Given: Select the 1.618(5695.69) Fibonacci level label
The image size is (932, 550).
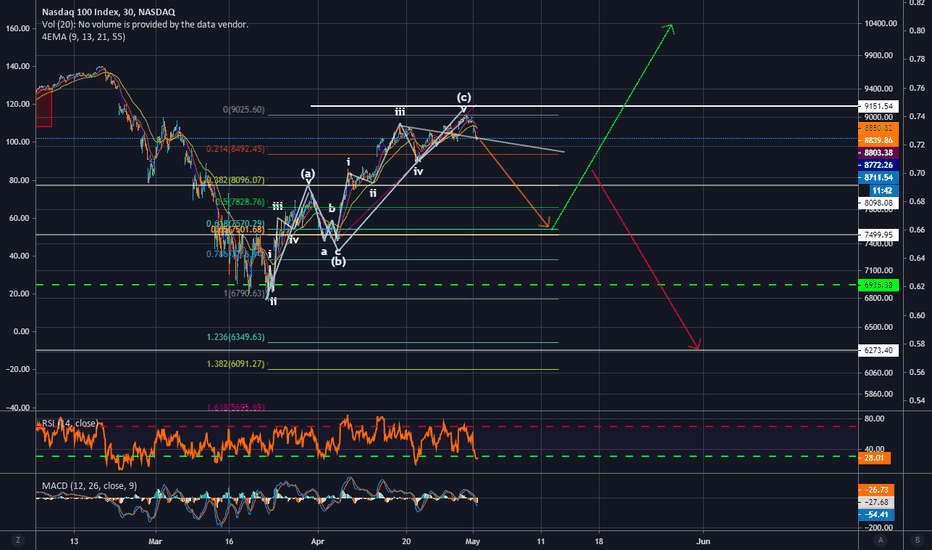Looking at the screenshot, I should coord(235,407).
